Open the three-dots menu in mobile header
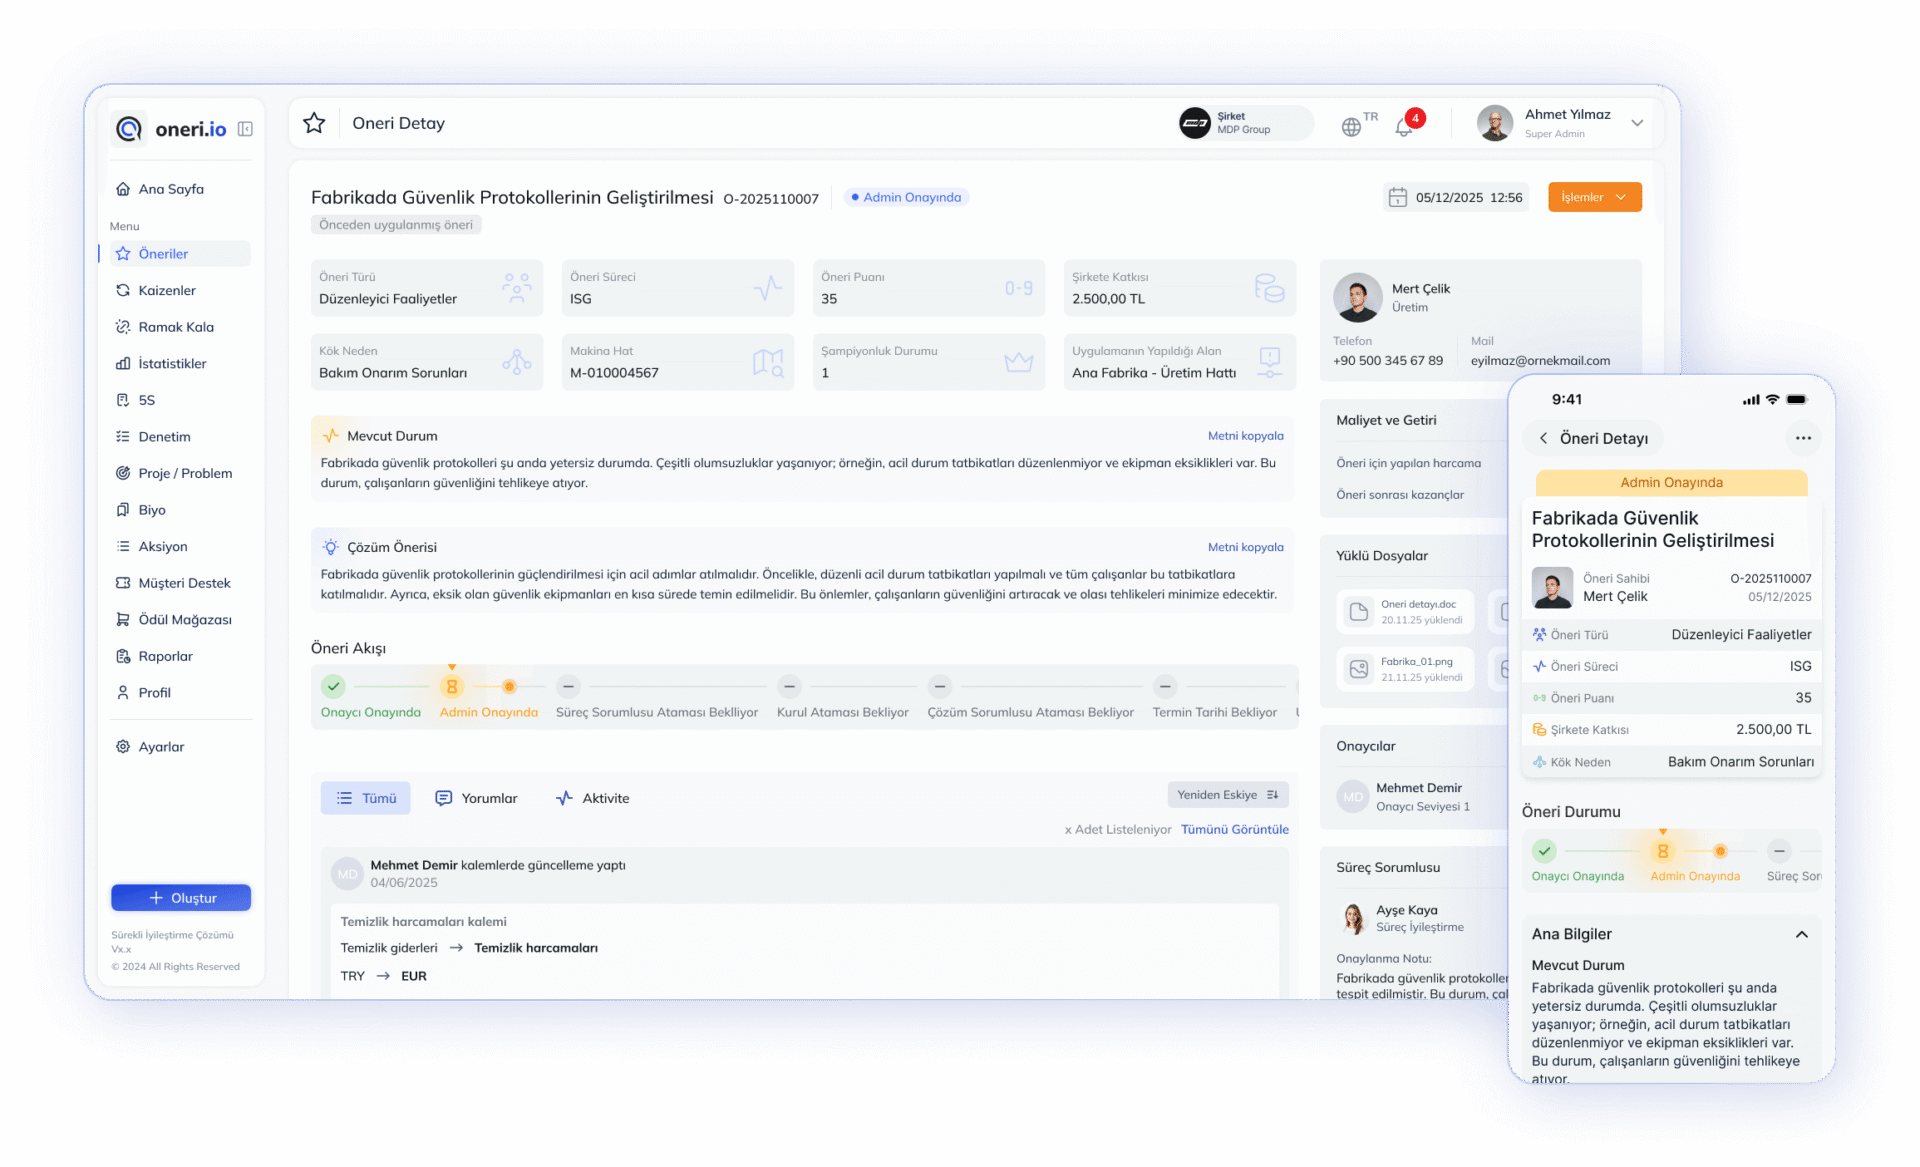 (1802, 438)
